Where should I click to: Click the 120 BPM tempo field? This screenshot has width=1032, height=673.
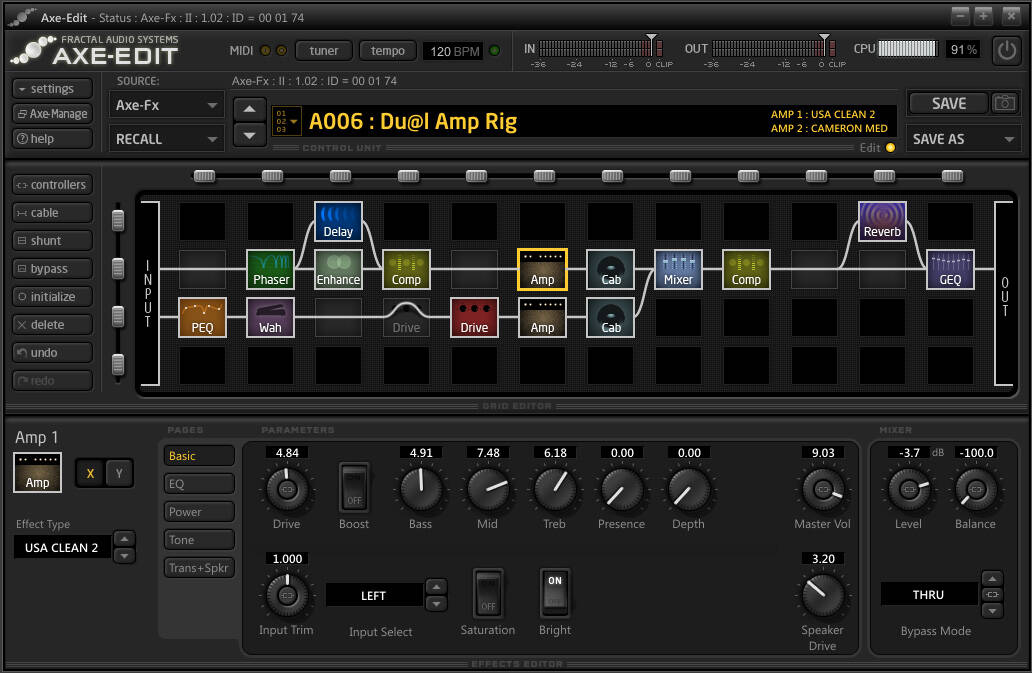point(454,51)
